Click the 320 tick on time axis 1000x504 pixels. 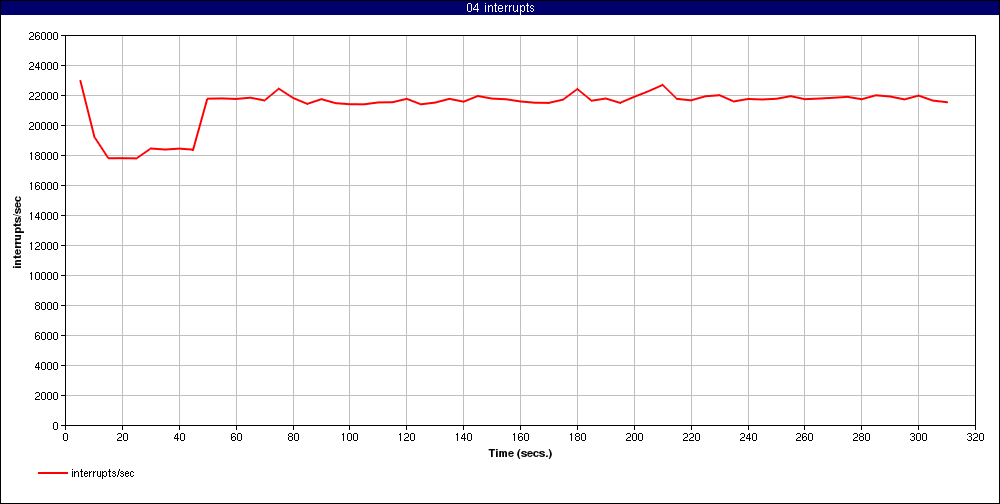975,438
